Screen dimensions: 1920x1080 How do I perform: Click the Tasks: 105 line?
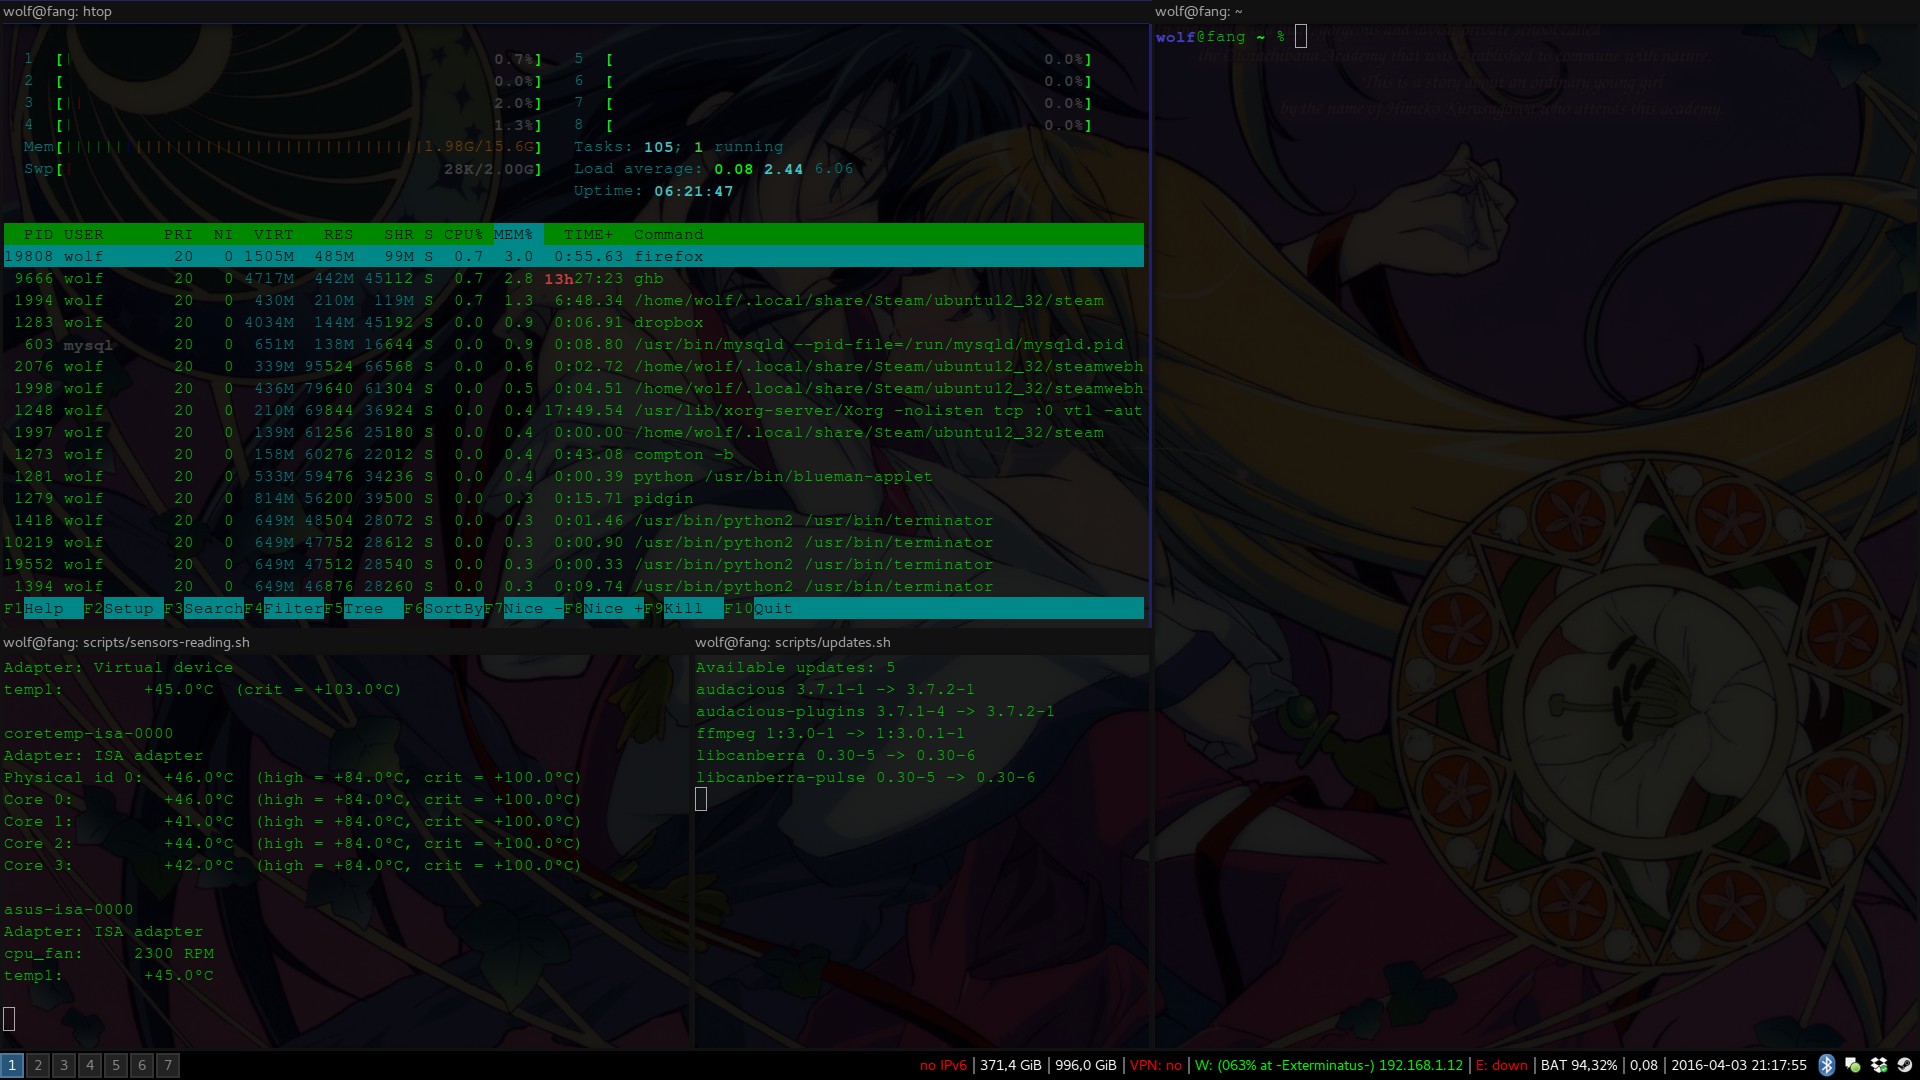pos(678,147)
